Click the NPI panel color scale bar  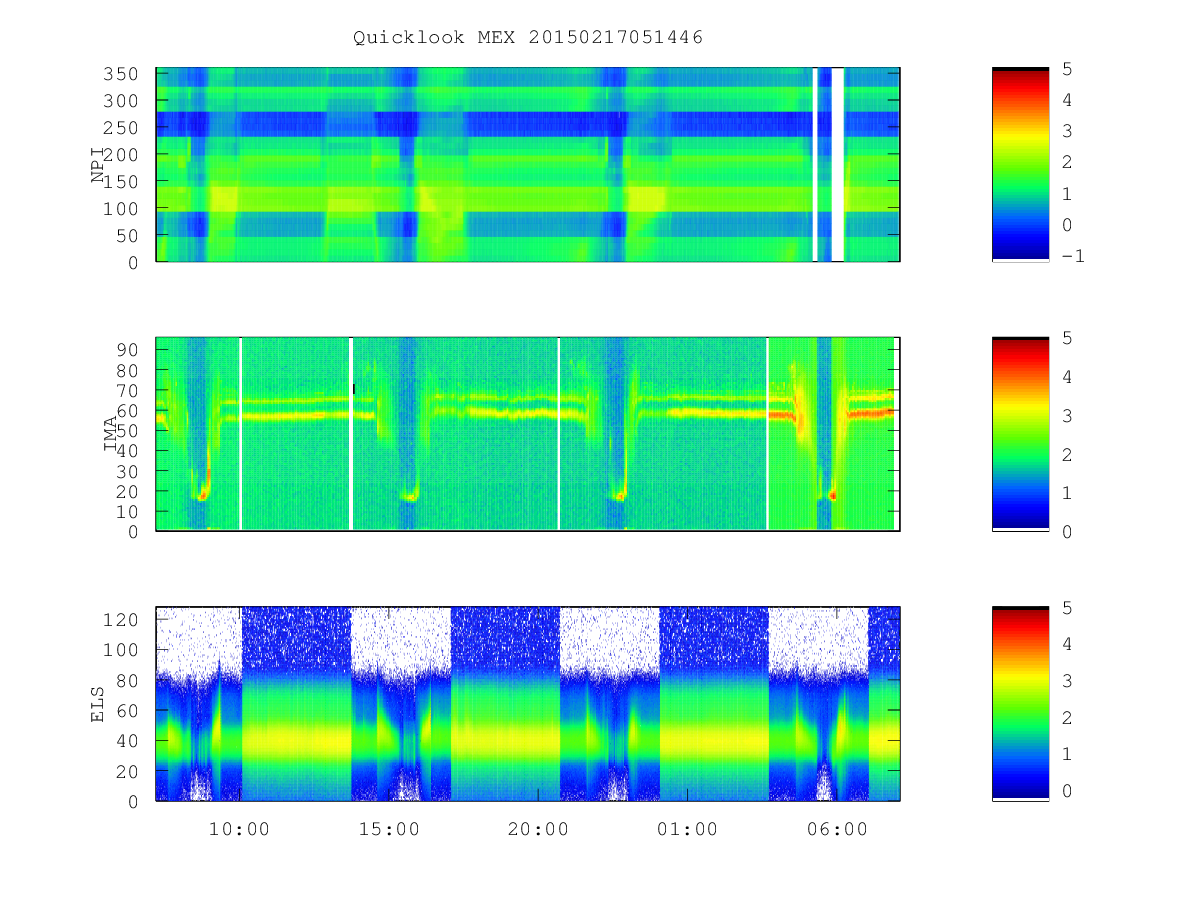(1020, 165)
